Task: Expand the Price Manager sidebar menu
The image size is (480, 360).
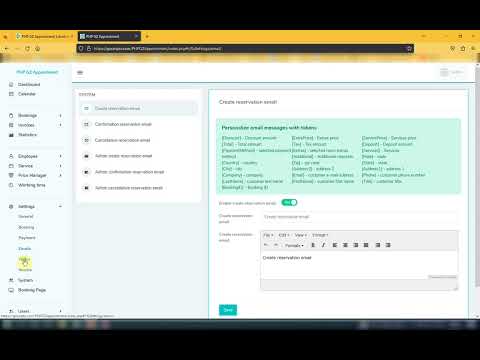Action: point(60,175)
